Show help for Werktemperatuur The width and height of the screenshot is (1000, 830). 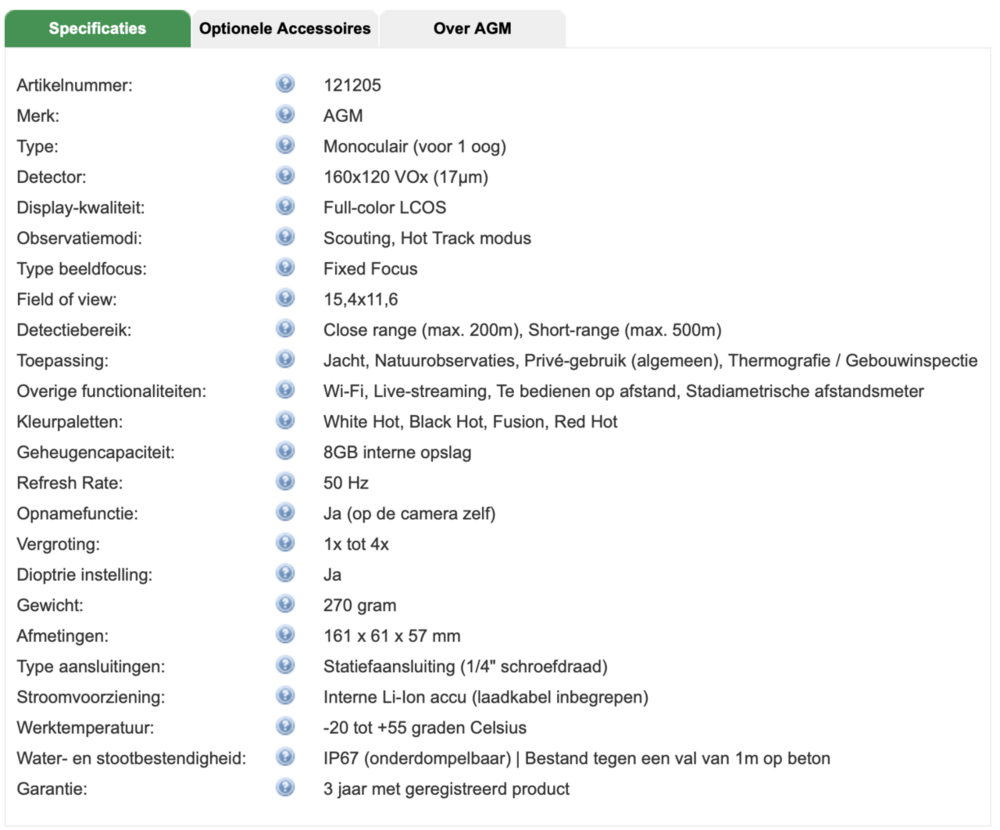[x=285, y=727]
